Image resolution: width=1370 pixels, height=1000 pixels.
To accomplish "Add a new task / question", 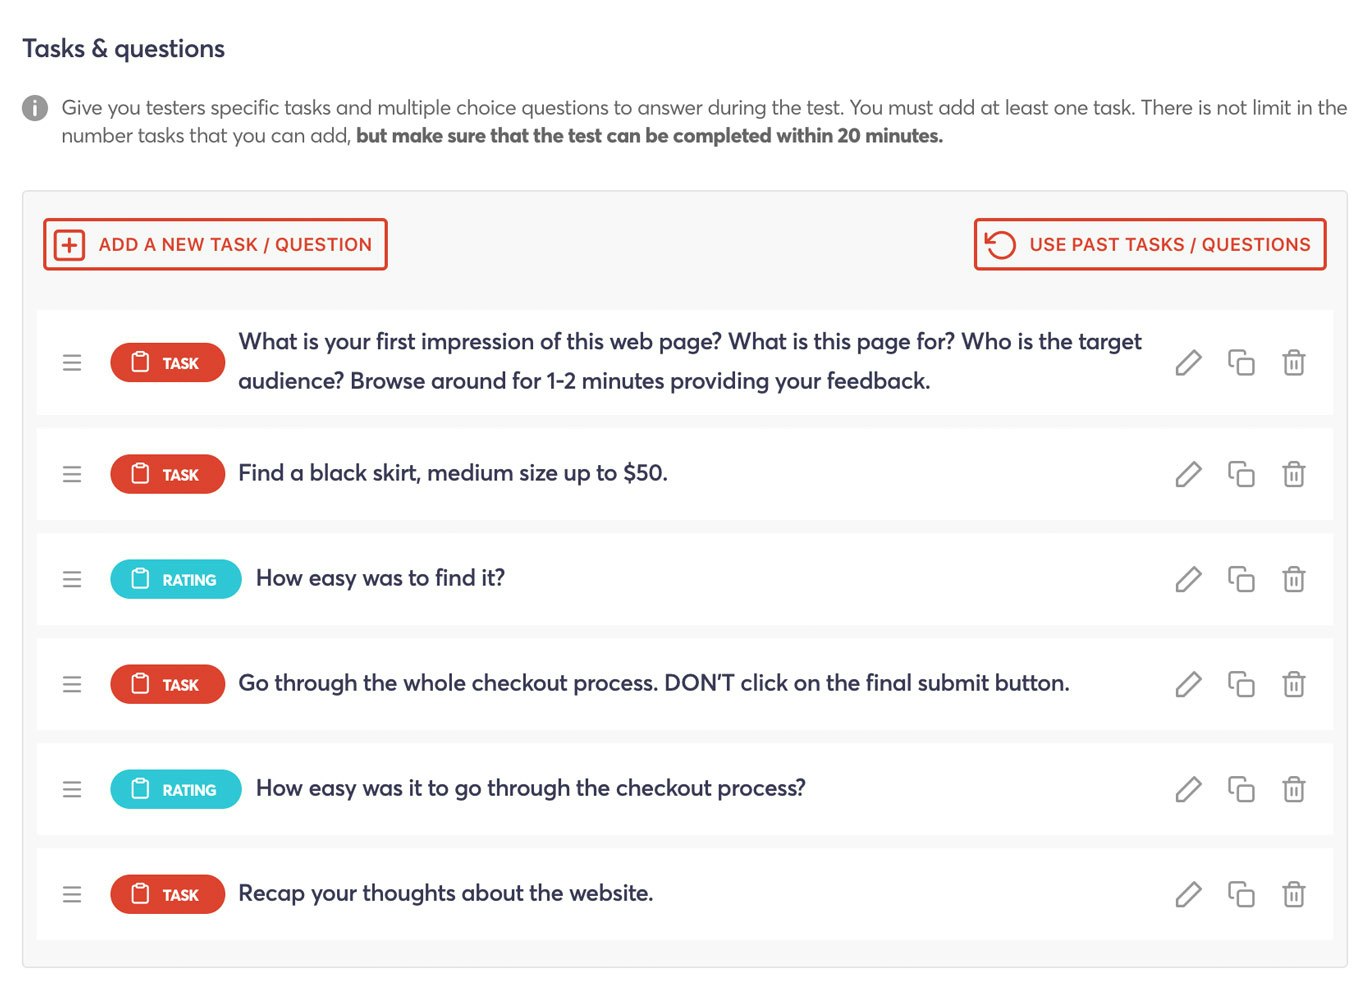I will [x=215, y=245].
